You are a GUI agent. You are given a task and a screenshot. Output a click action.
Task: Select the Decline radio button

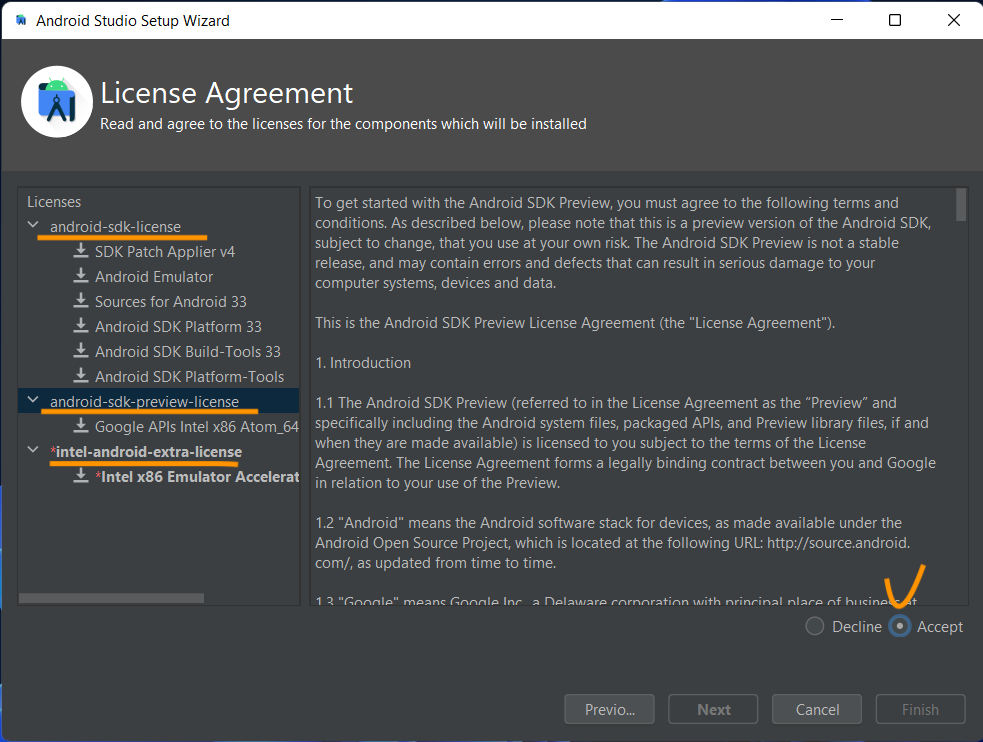(x=814, y=626)
